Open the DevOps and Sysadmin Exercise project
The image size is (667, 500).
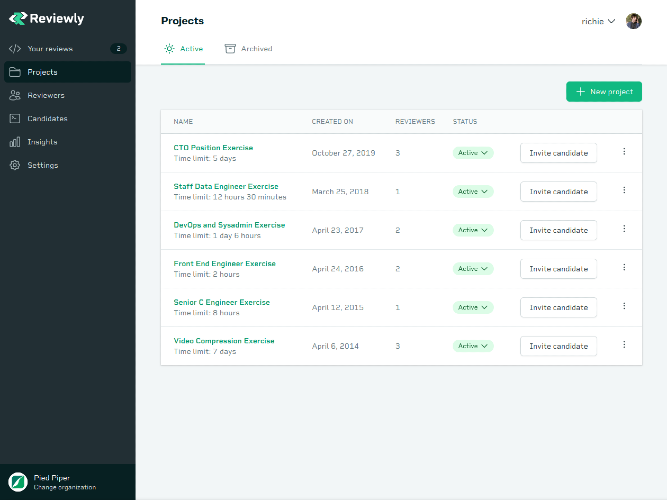229,225
